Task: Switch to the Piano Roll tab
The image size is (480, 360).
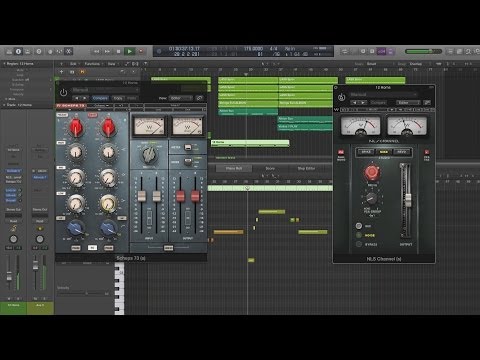Action: tap(234, 168)
